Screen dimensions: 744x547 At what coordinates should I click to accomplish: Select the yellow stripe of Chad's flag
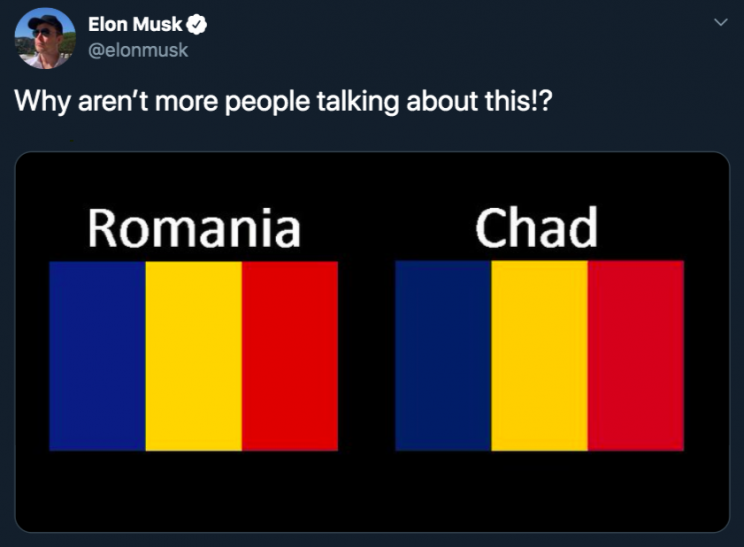[x=539, y=356]
